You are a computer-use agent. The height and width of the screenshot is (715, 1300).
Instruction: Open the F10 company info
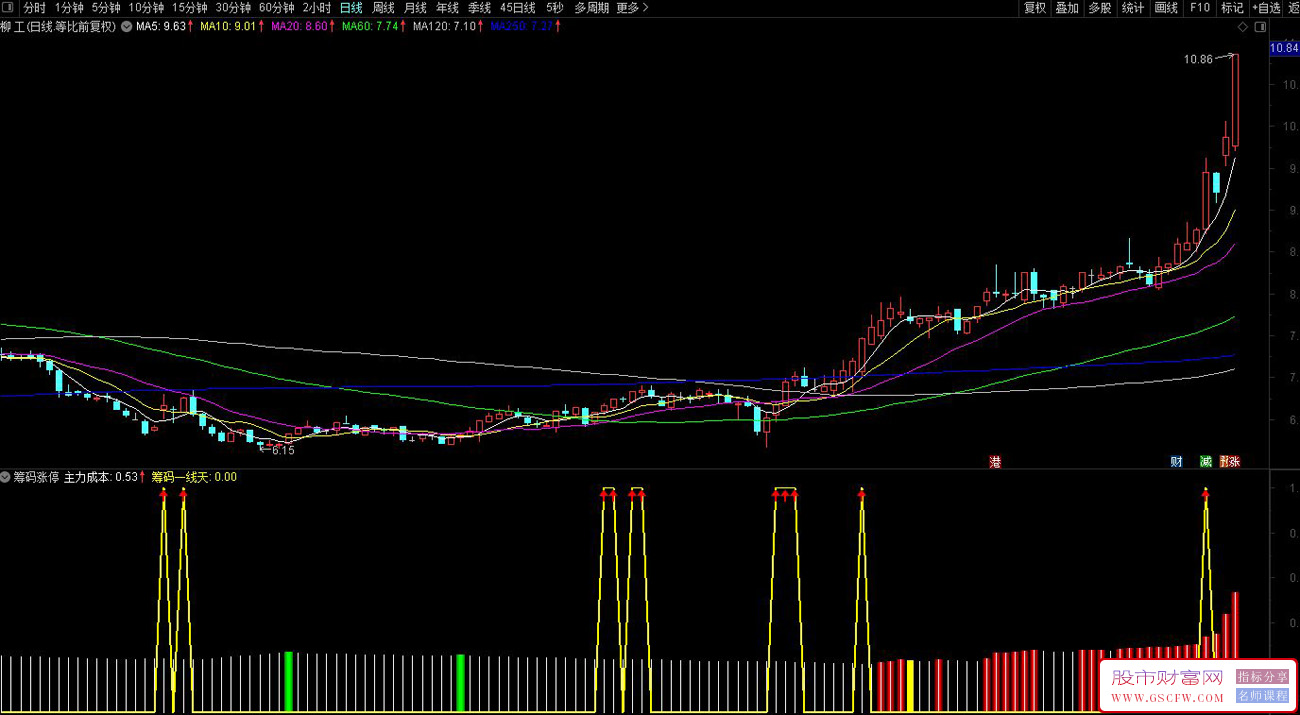pos(1199,8)
